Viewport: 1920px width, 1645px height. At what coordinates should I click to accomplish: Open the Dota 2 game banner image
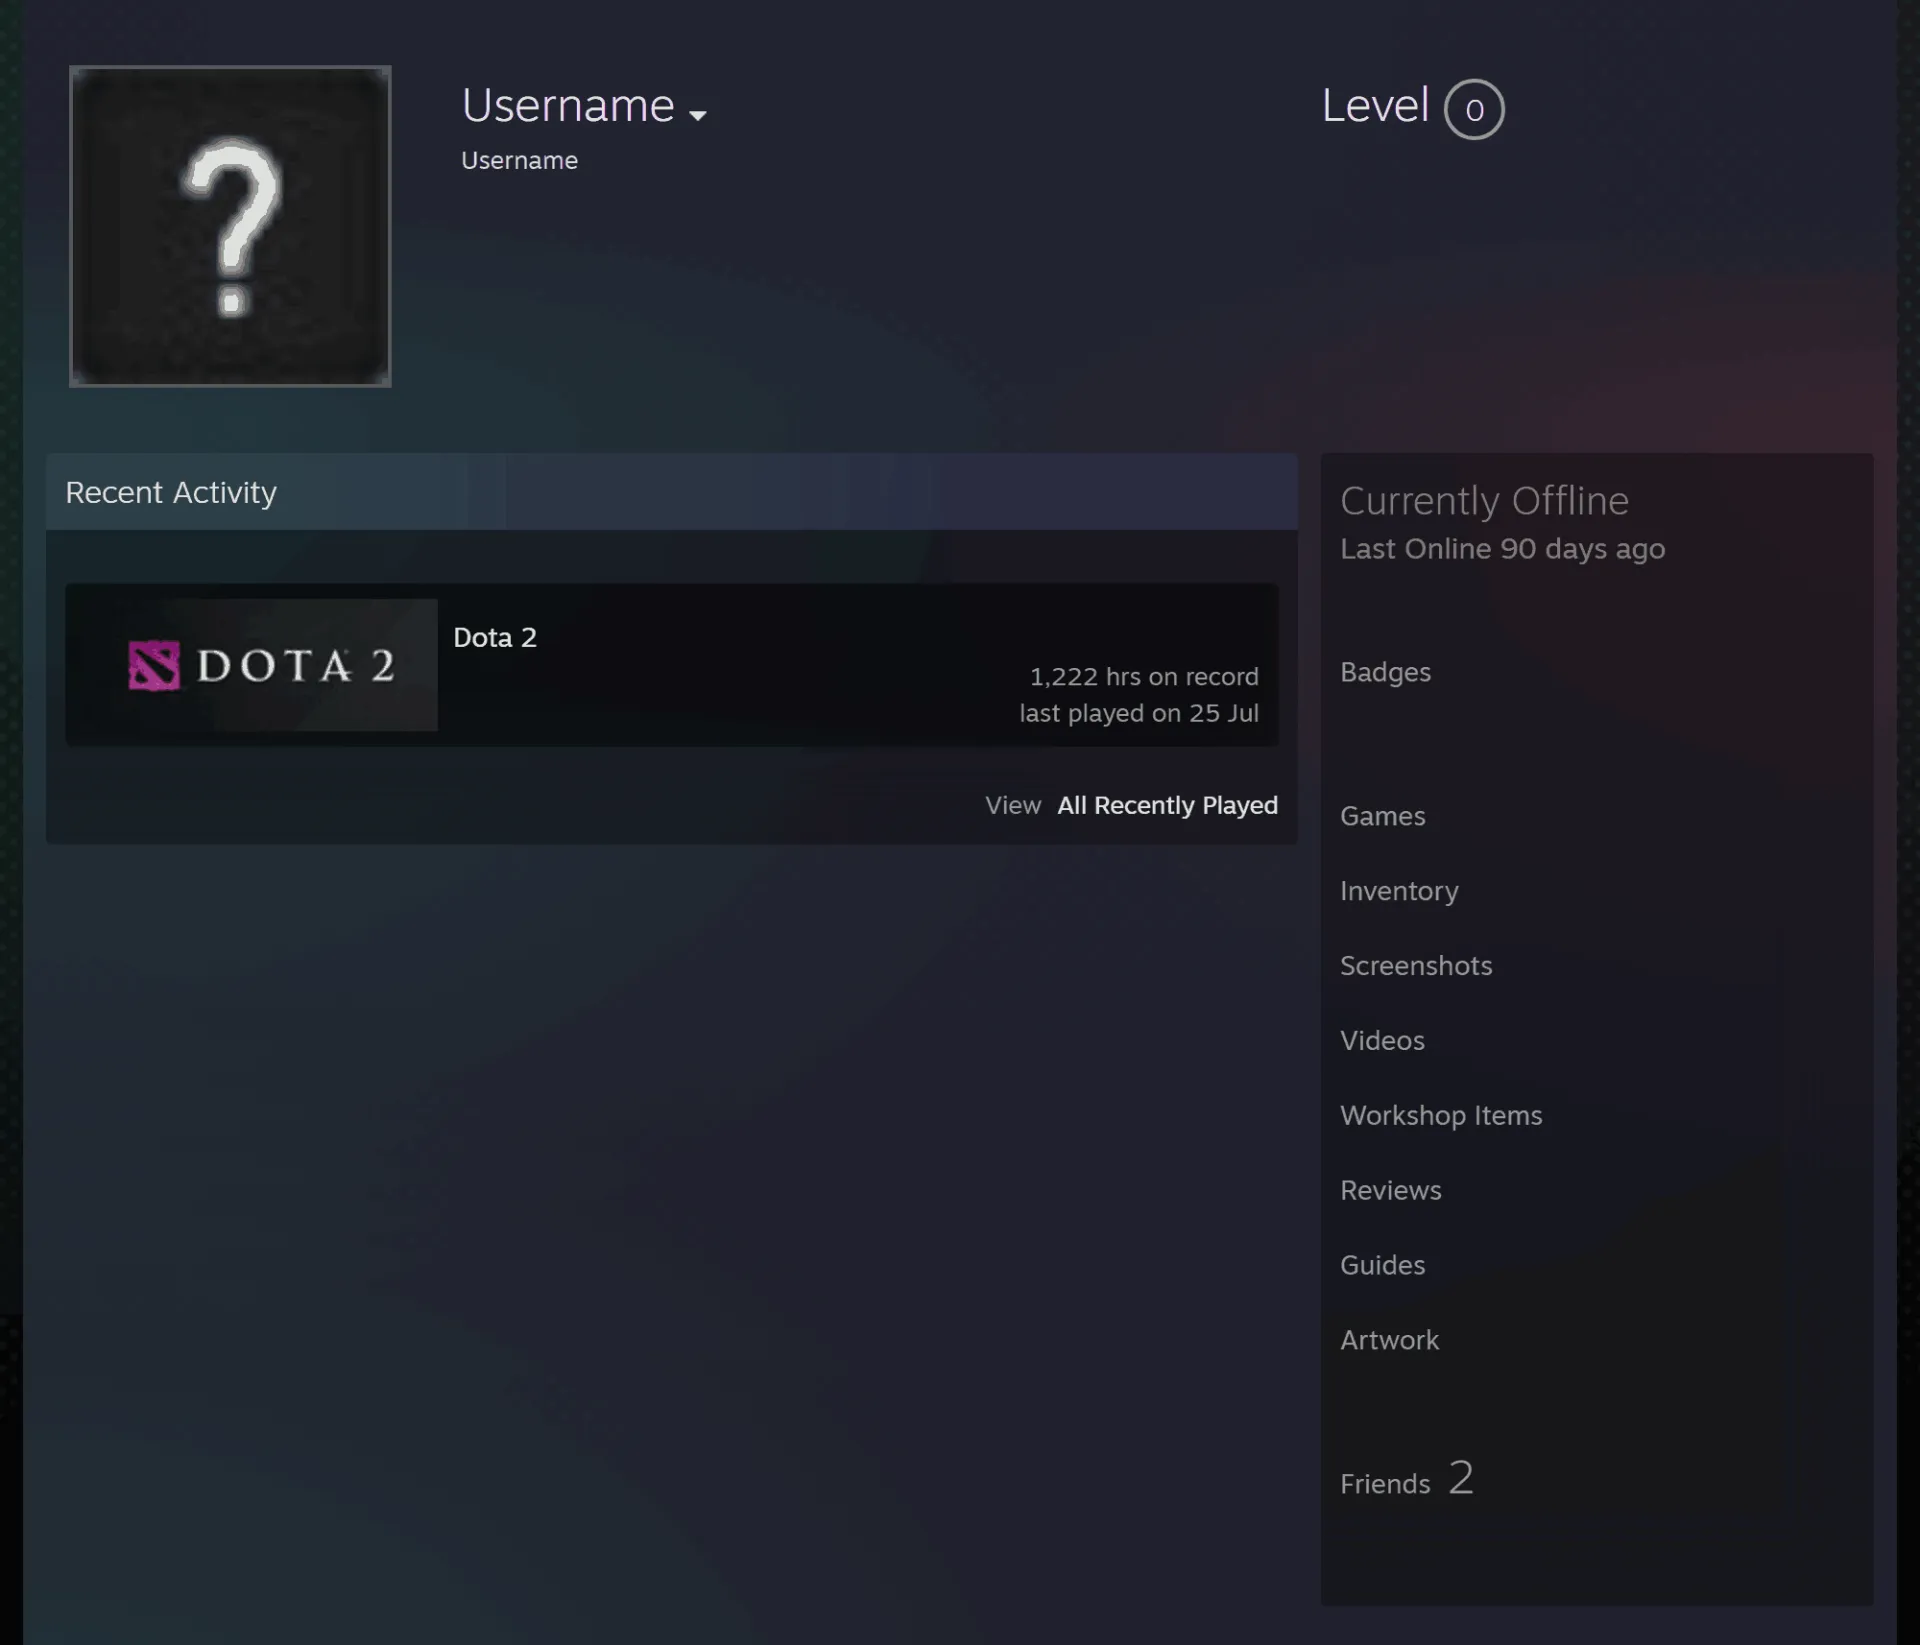pos(252,665)
